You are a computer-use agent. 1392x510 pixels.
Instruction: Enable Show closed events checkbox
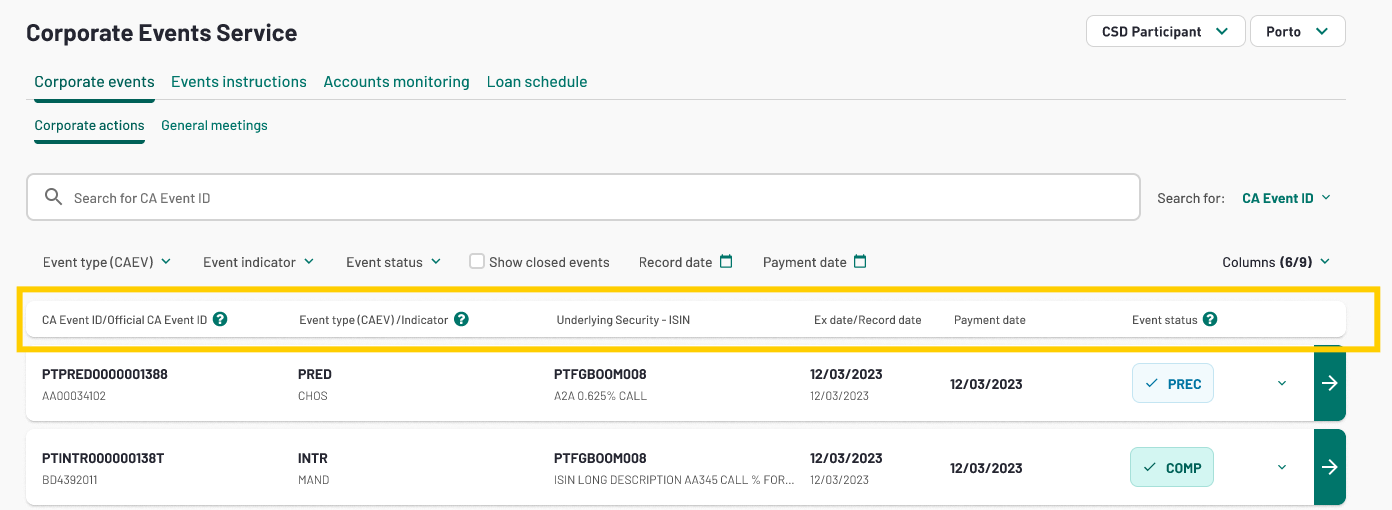[477, 261]
